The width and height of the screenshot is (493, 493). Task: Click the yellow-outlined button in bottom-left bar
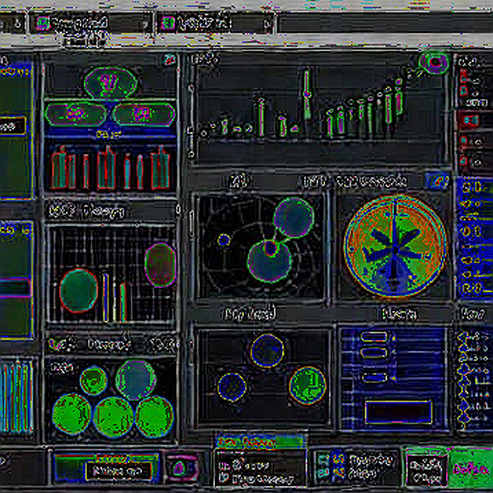coord(118,471)
